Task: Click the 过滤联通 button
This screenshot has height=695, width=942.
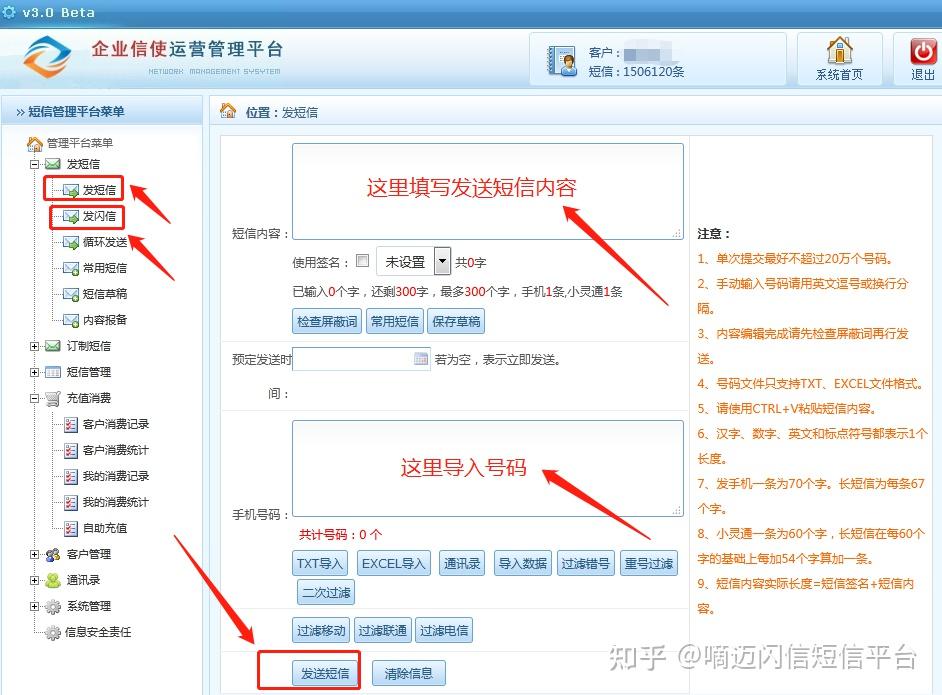Action: click(x=383, y=631)
